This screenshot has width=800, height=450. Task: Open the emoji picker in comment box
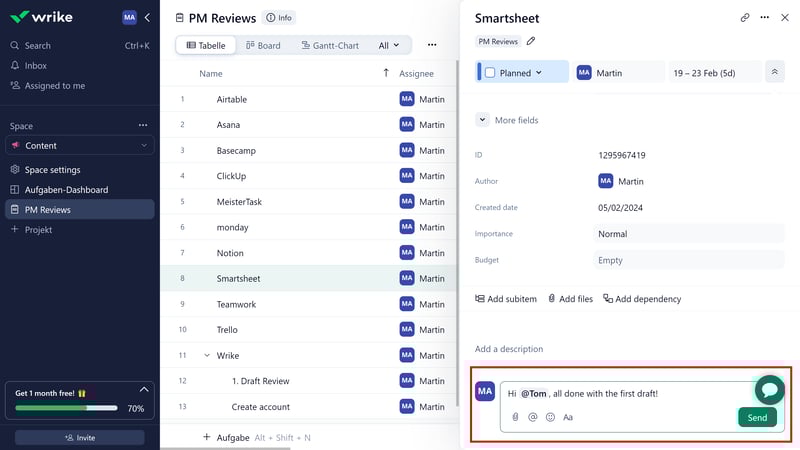pos(550,417)
